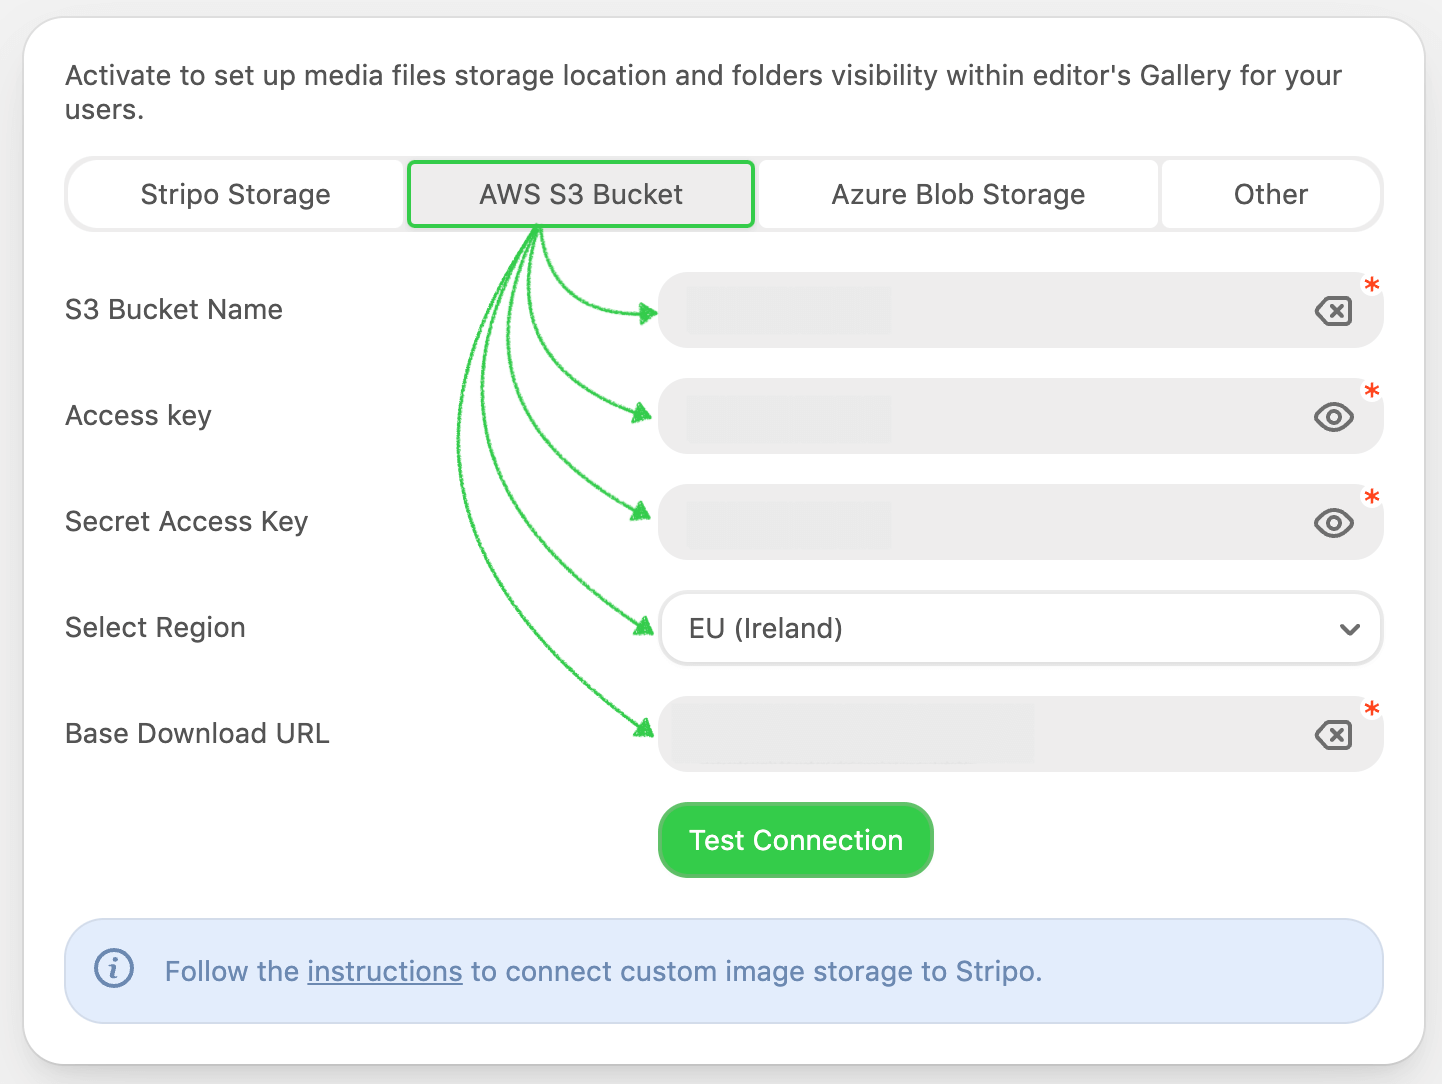This screenshot has width=1442, height=1084.
Task: Focus the Secret Access Key input
Action: (x=980, y=523)
